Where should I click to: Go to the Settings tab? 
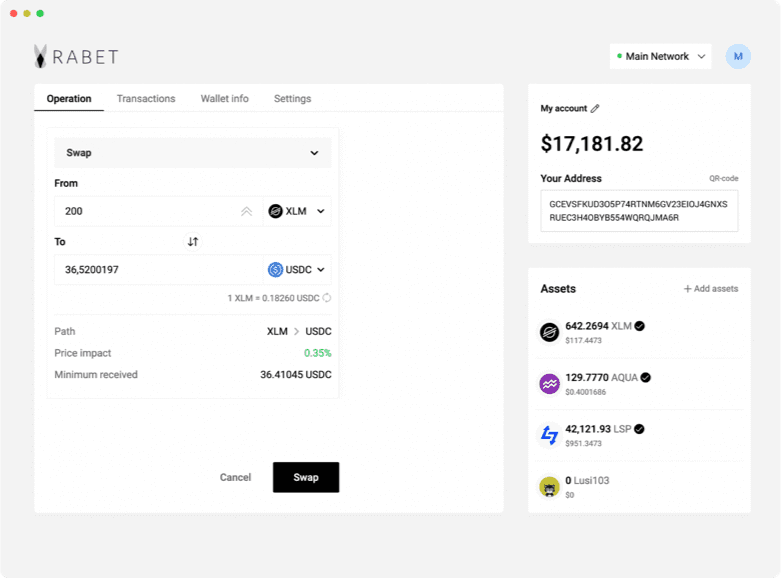[x=292, y=99]
